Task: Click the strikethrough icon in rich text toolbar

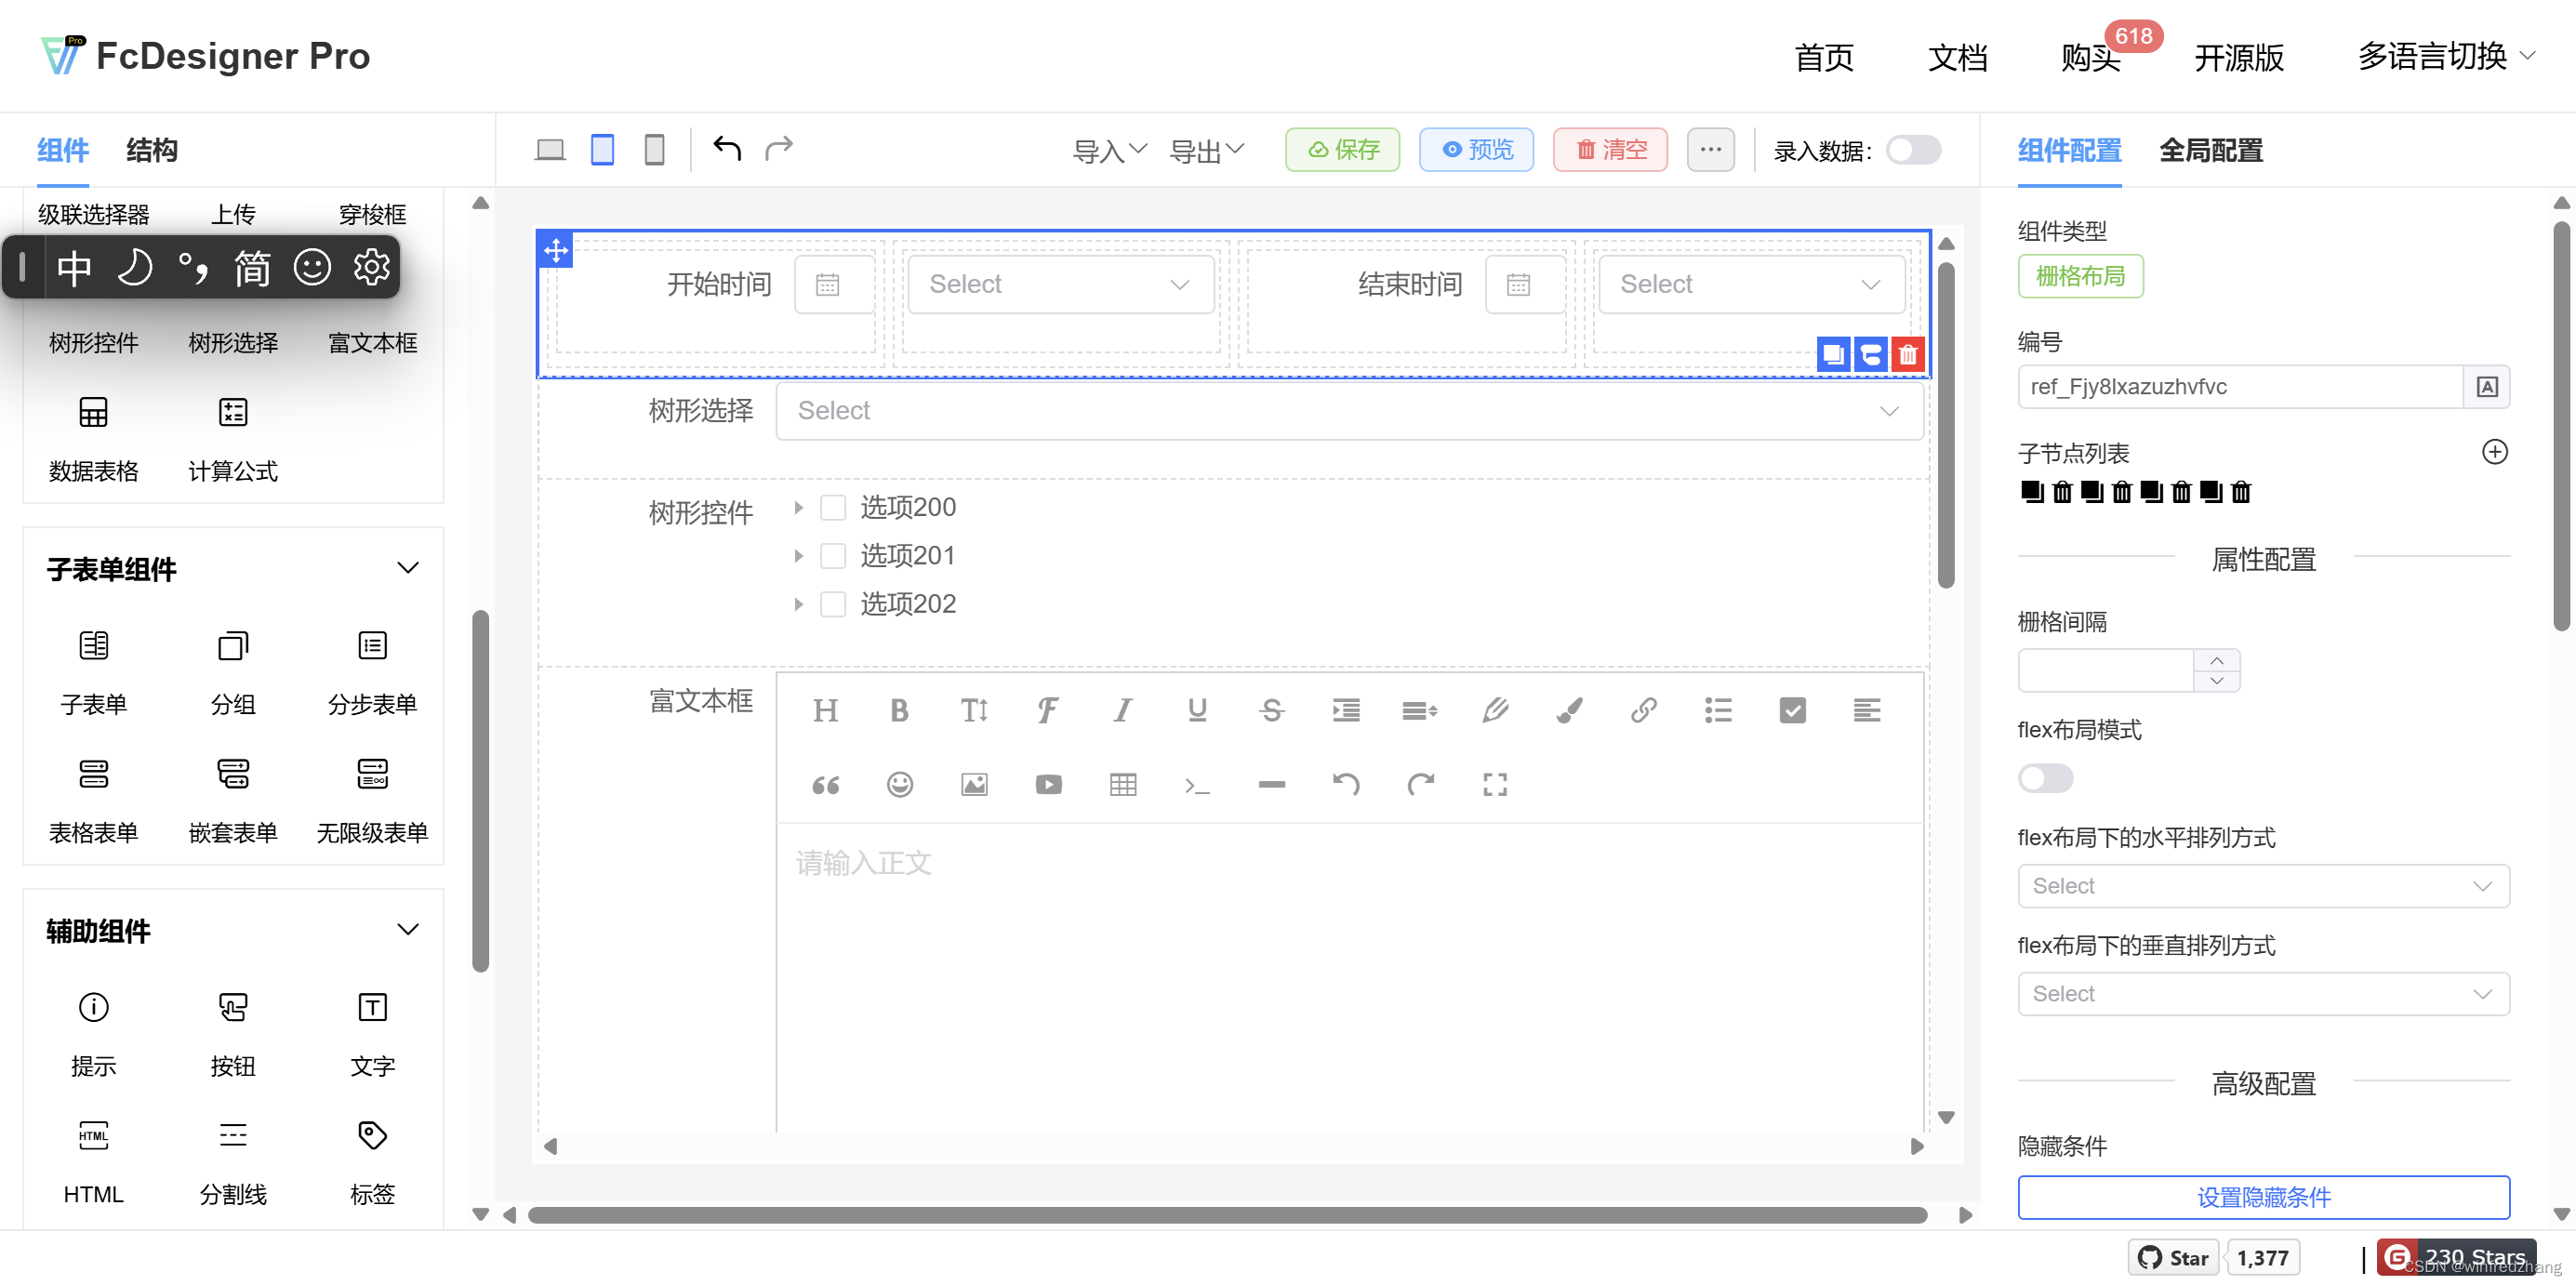Action: coord(1273,709)
